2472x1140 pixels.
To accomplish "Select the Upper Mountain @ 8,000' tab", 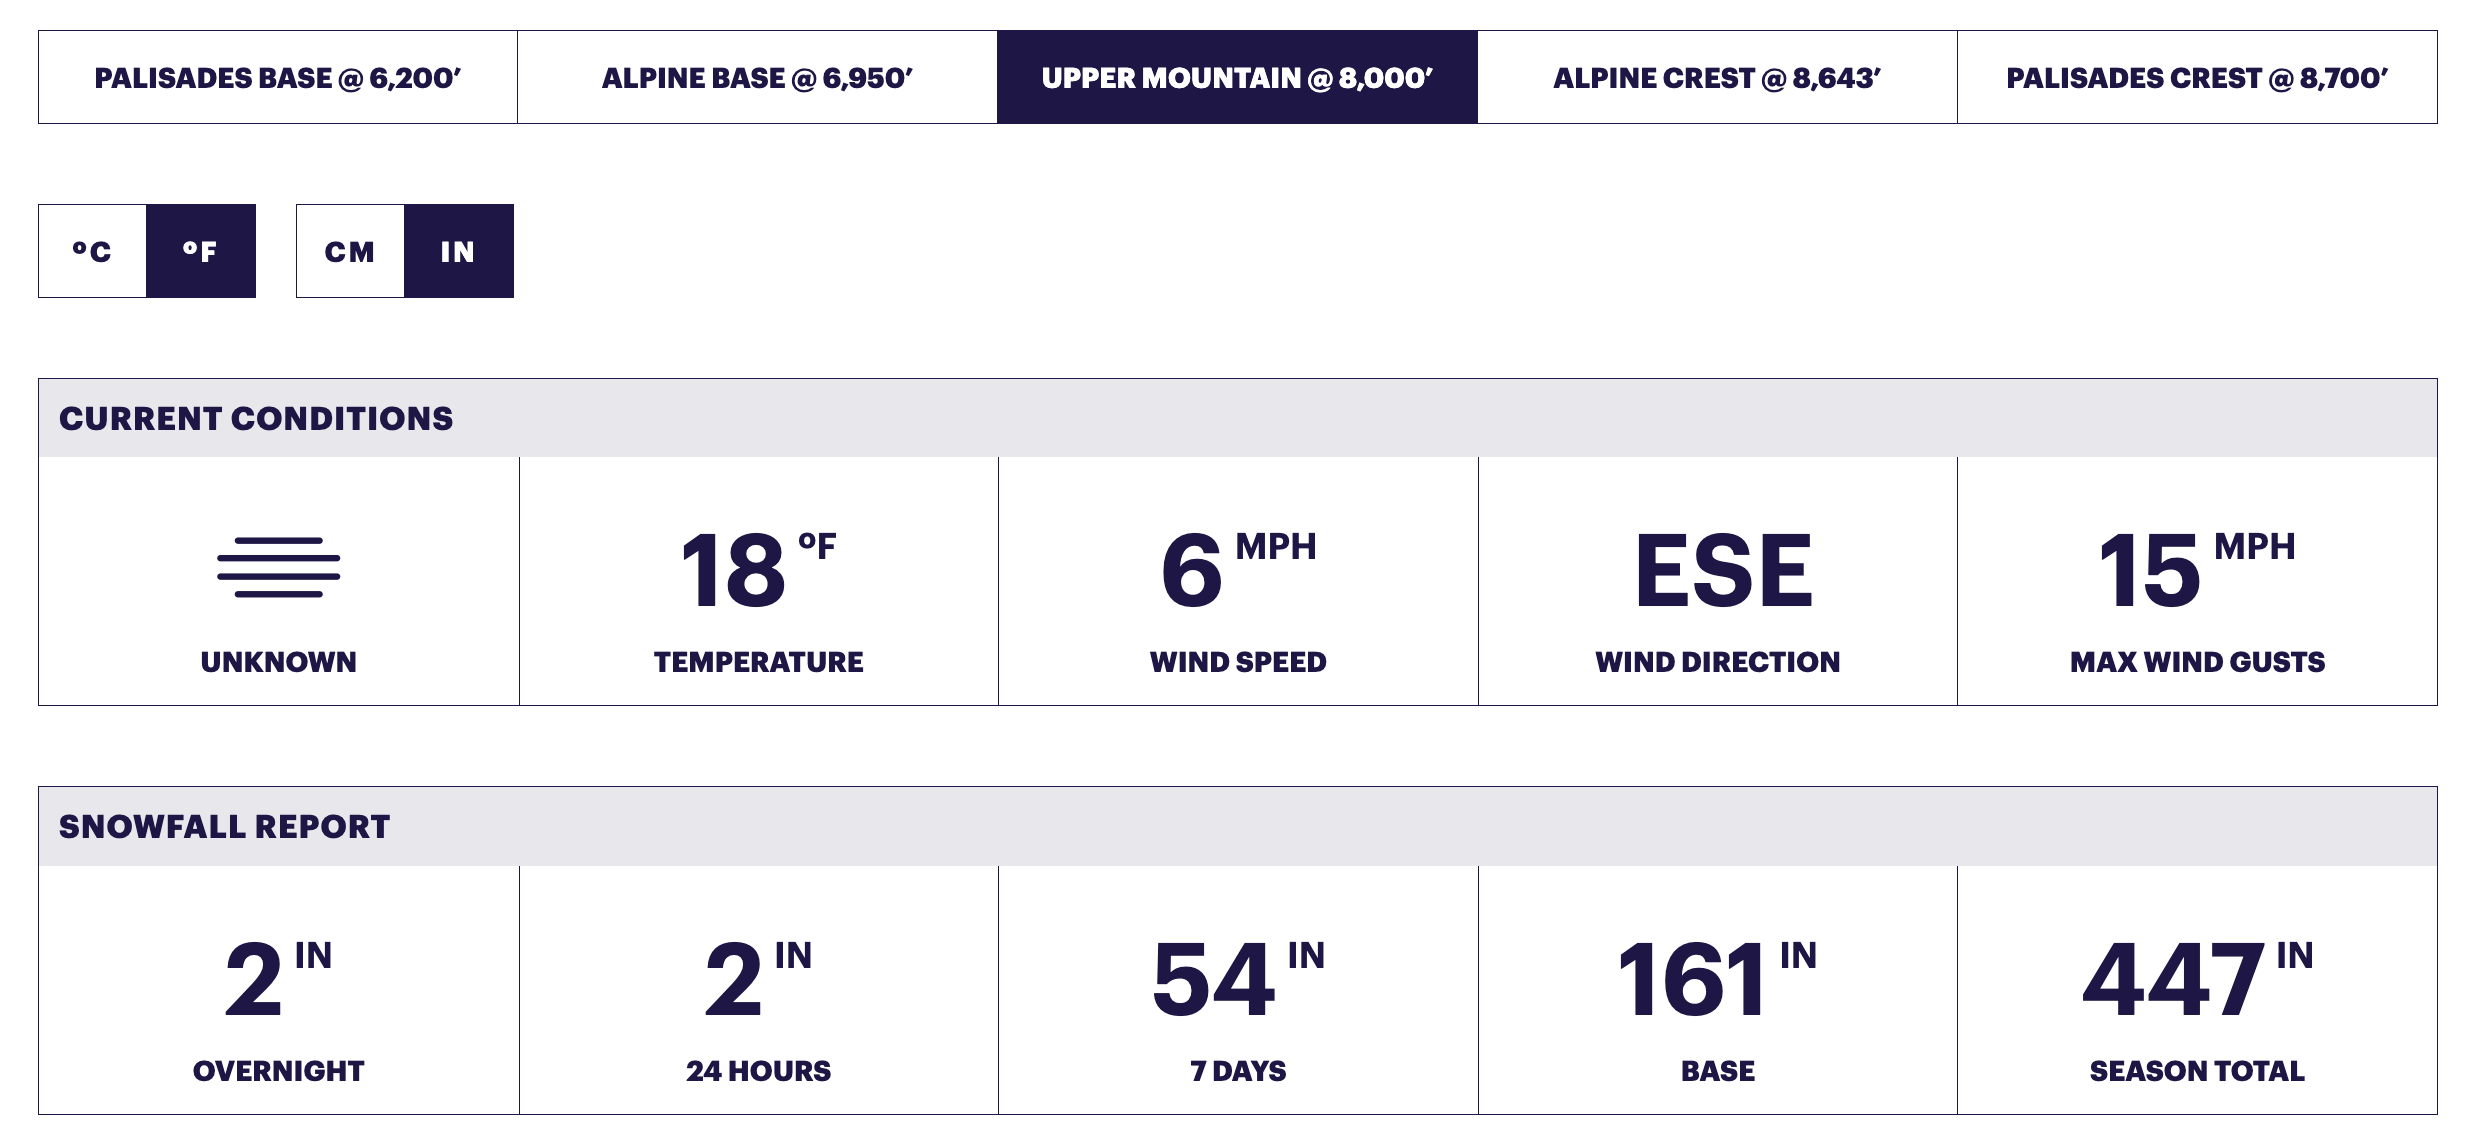I will tap(1238, 77).
